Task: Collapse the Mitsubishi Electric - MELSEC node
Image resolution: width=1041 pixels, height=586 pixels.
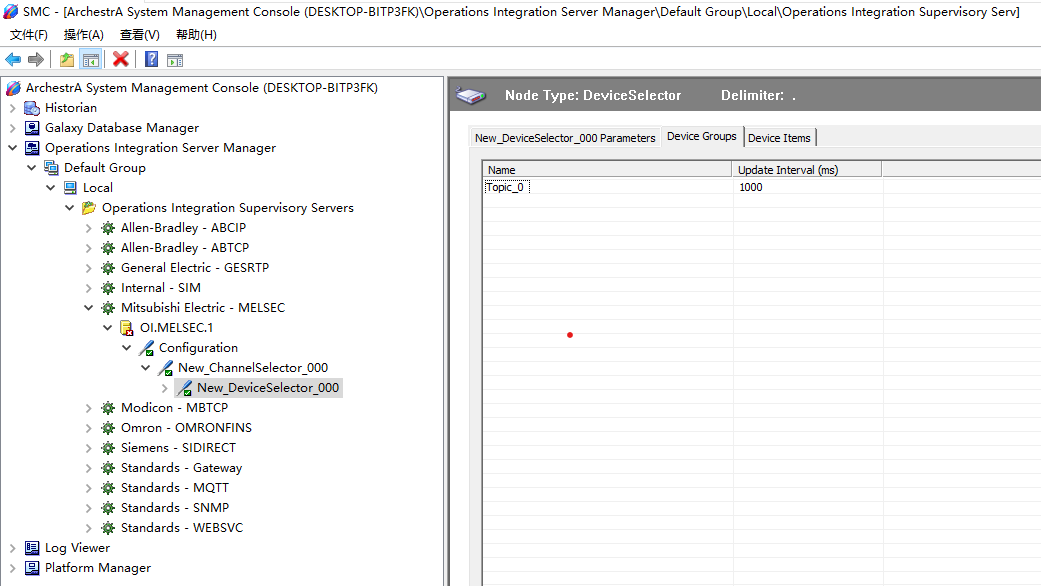Action: 89,308
